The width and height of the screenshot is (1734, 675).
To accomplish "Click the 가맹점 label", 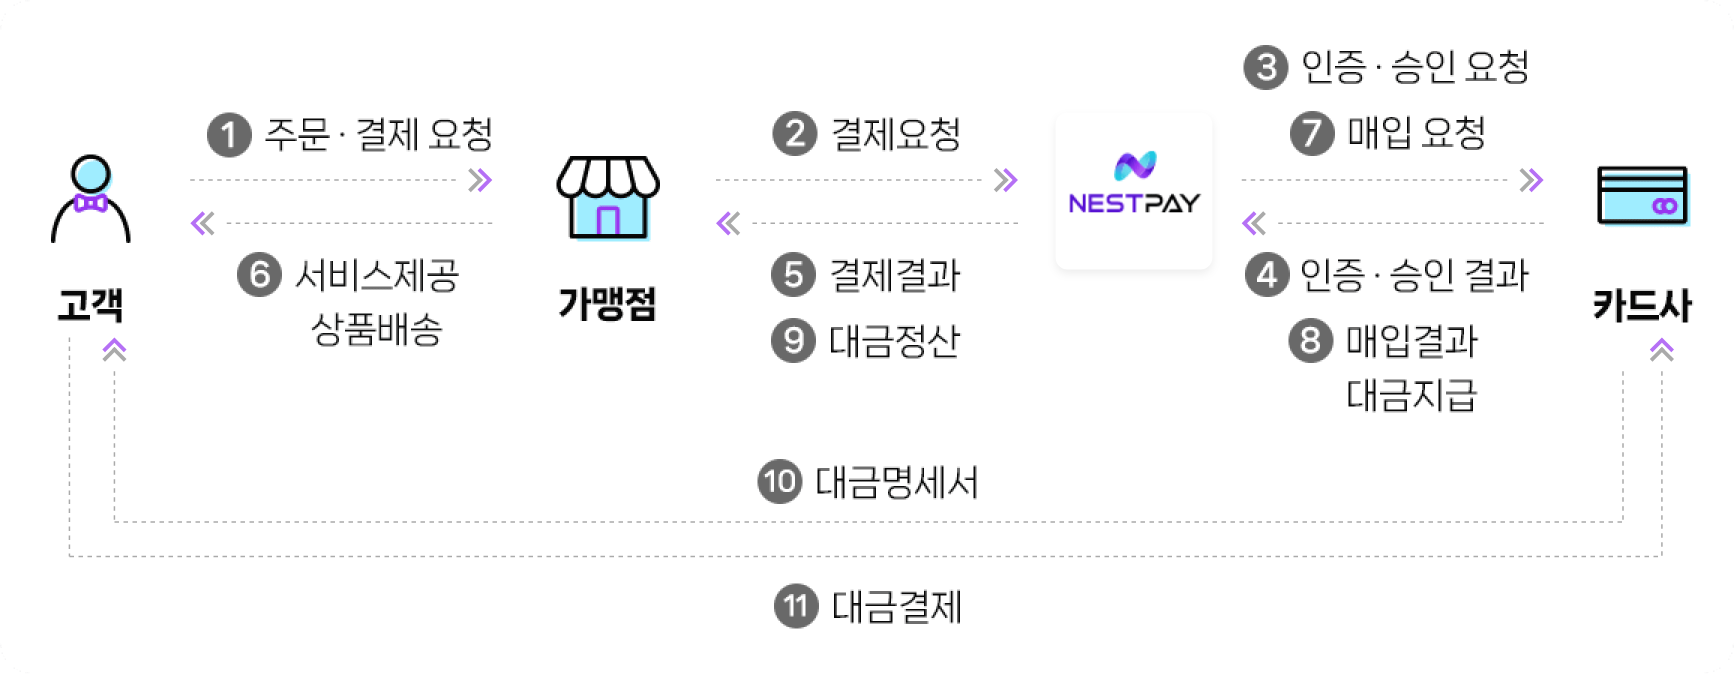I will (x=607, y=303).
